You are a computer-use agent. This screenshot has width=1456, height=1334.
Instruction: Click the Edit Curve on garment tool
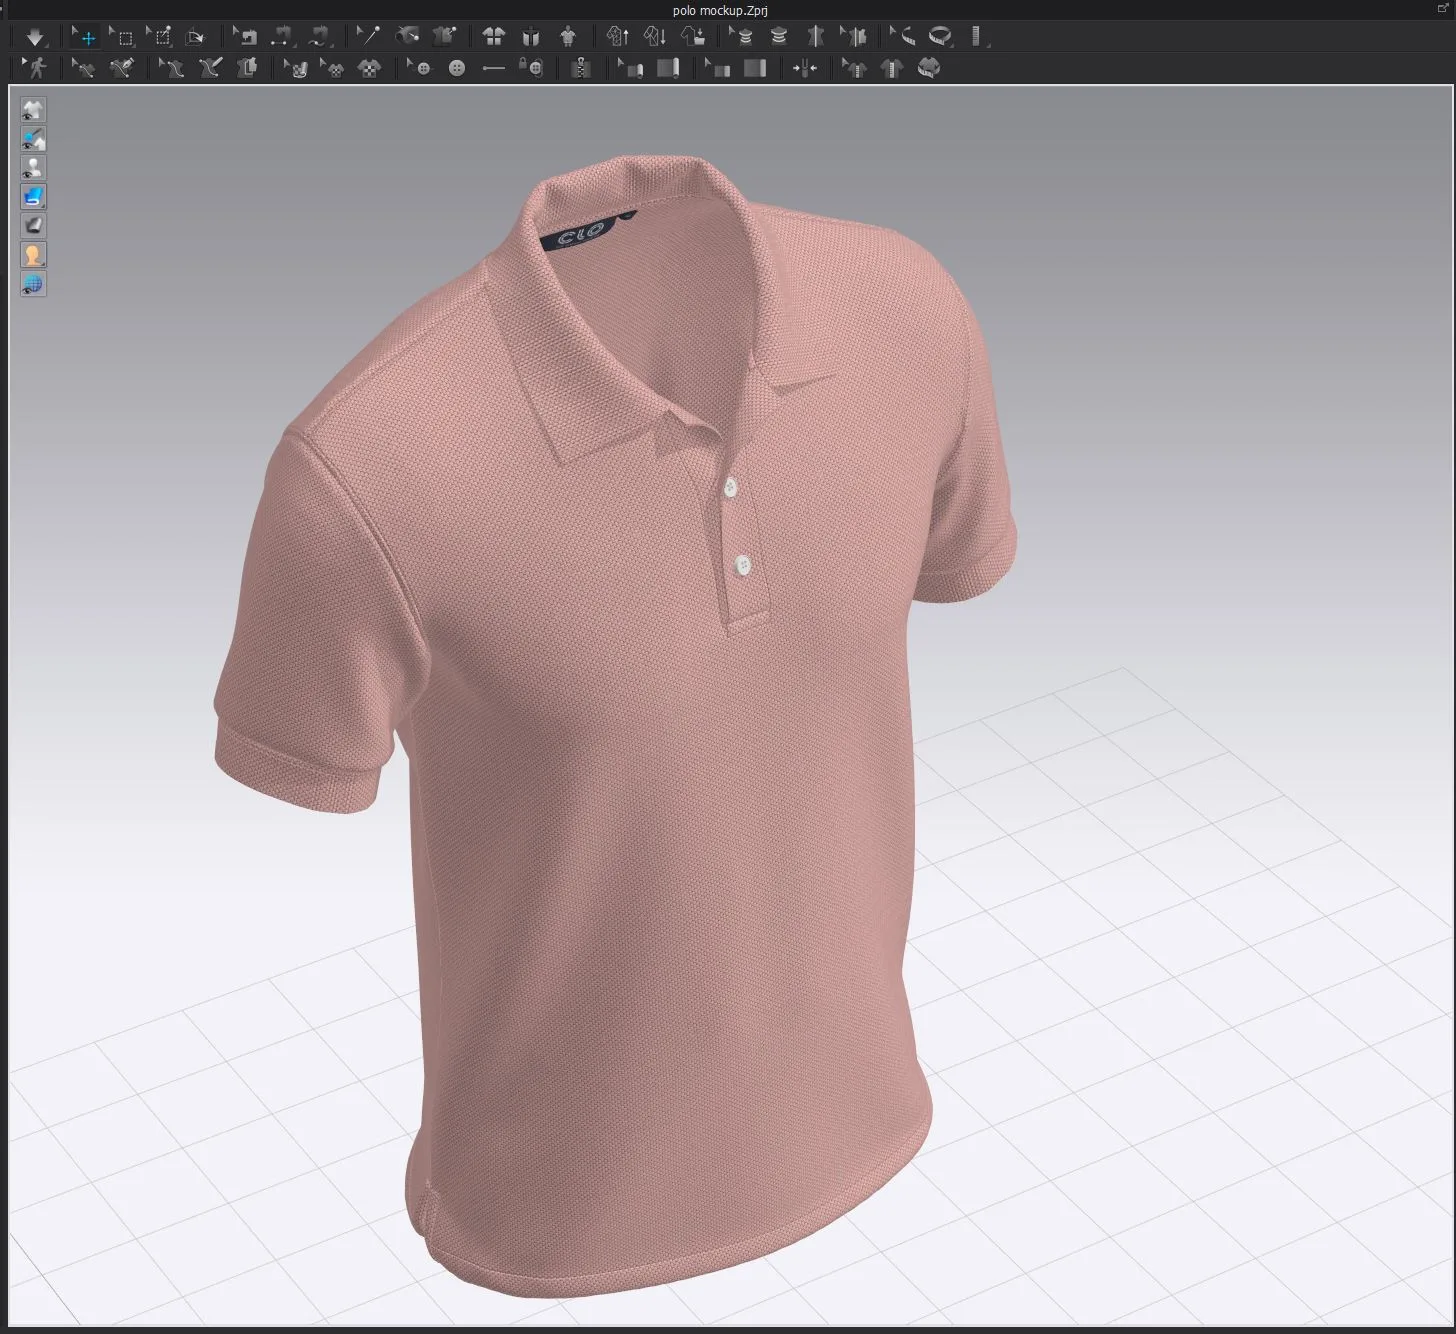pyautogui.click(x=84, y=68)
